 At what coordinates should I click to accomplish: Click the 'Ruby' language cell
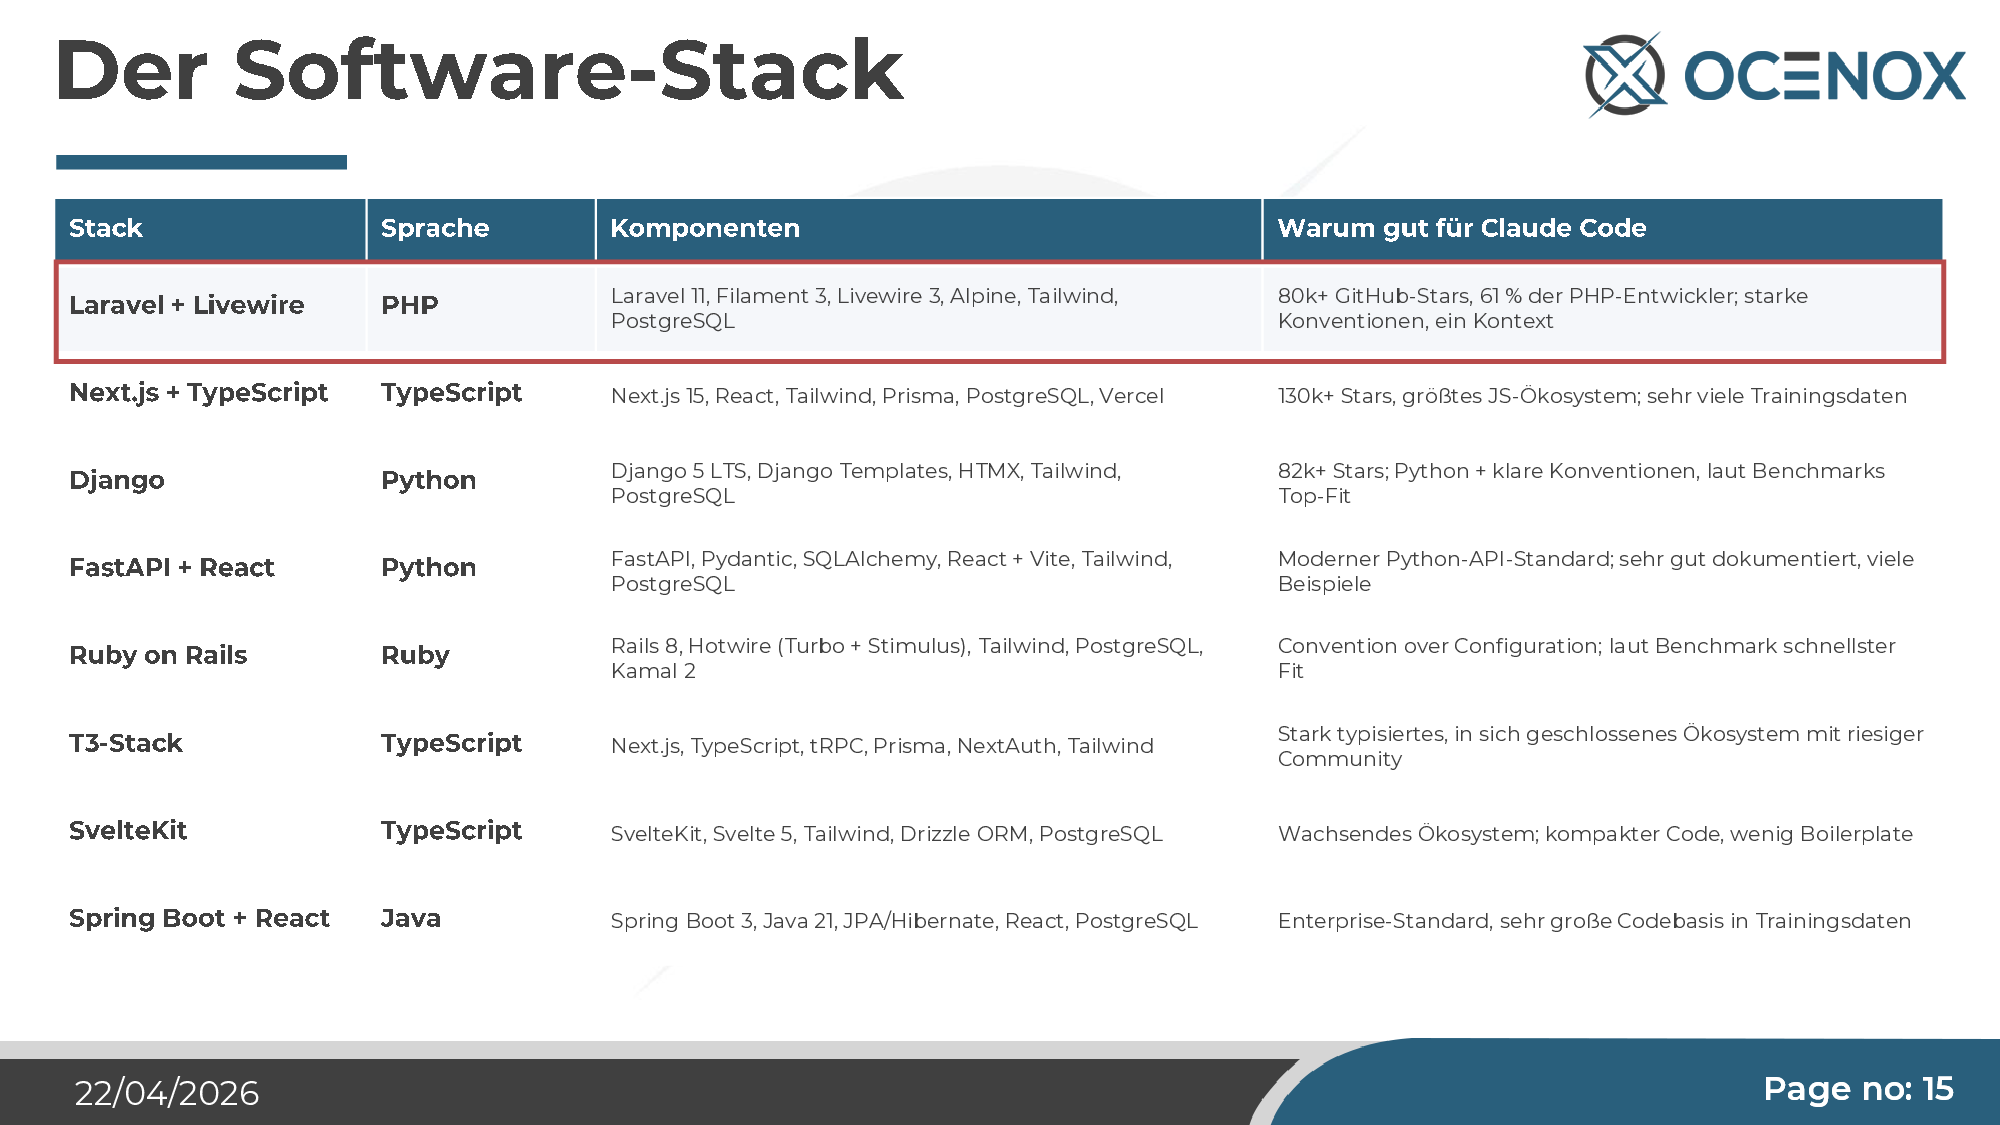click(481, 657)
